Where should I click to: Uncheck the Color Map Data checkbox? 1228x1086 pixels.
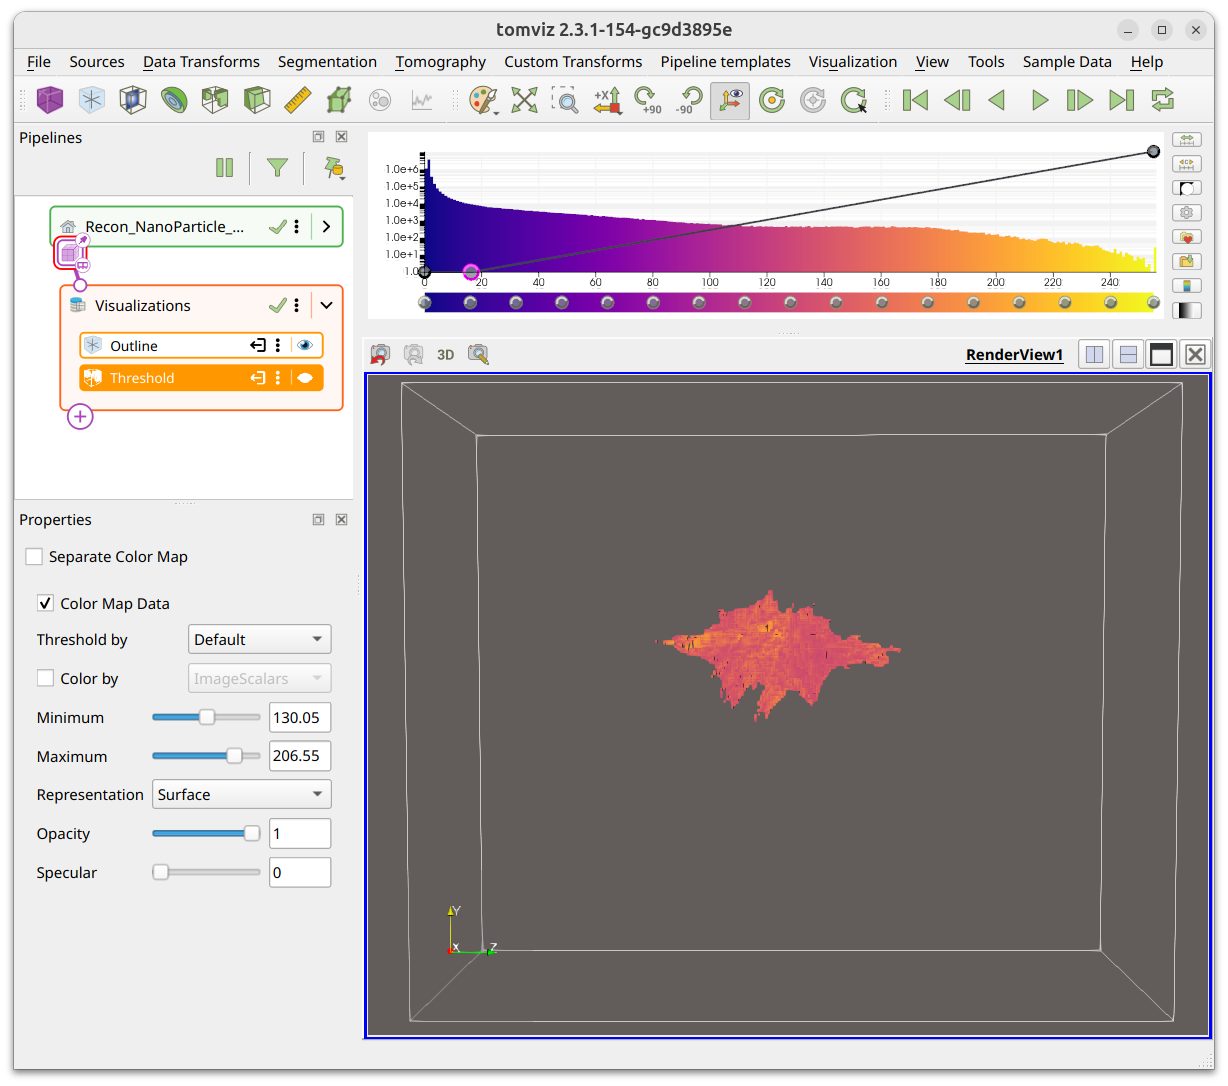point(45,603)
